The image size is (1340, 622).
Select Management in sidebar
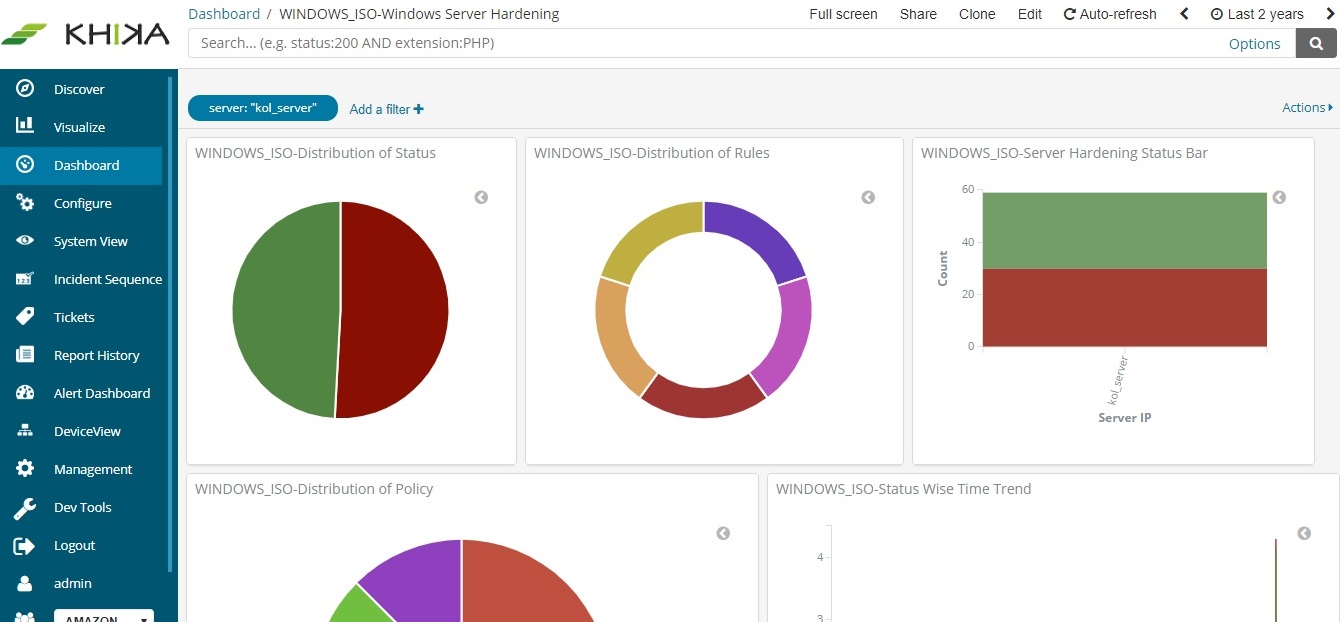93,469
